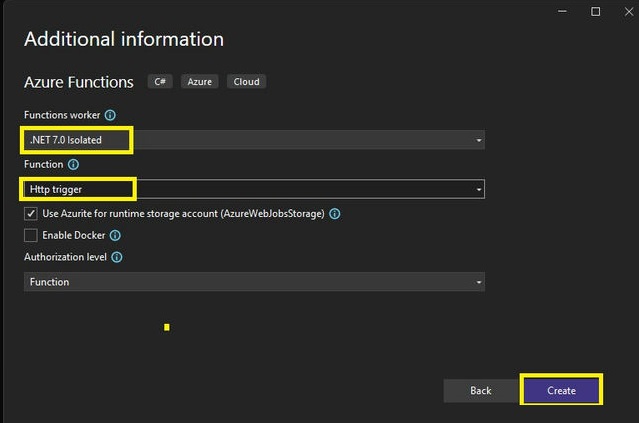Click the Azure tag

200,82
